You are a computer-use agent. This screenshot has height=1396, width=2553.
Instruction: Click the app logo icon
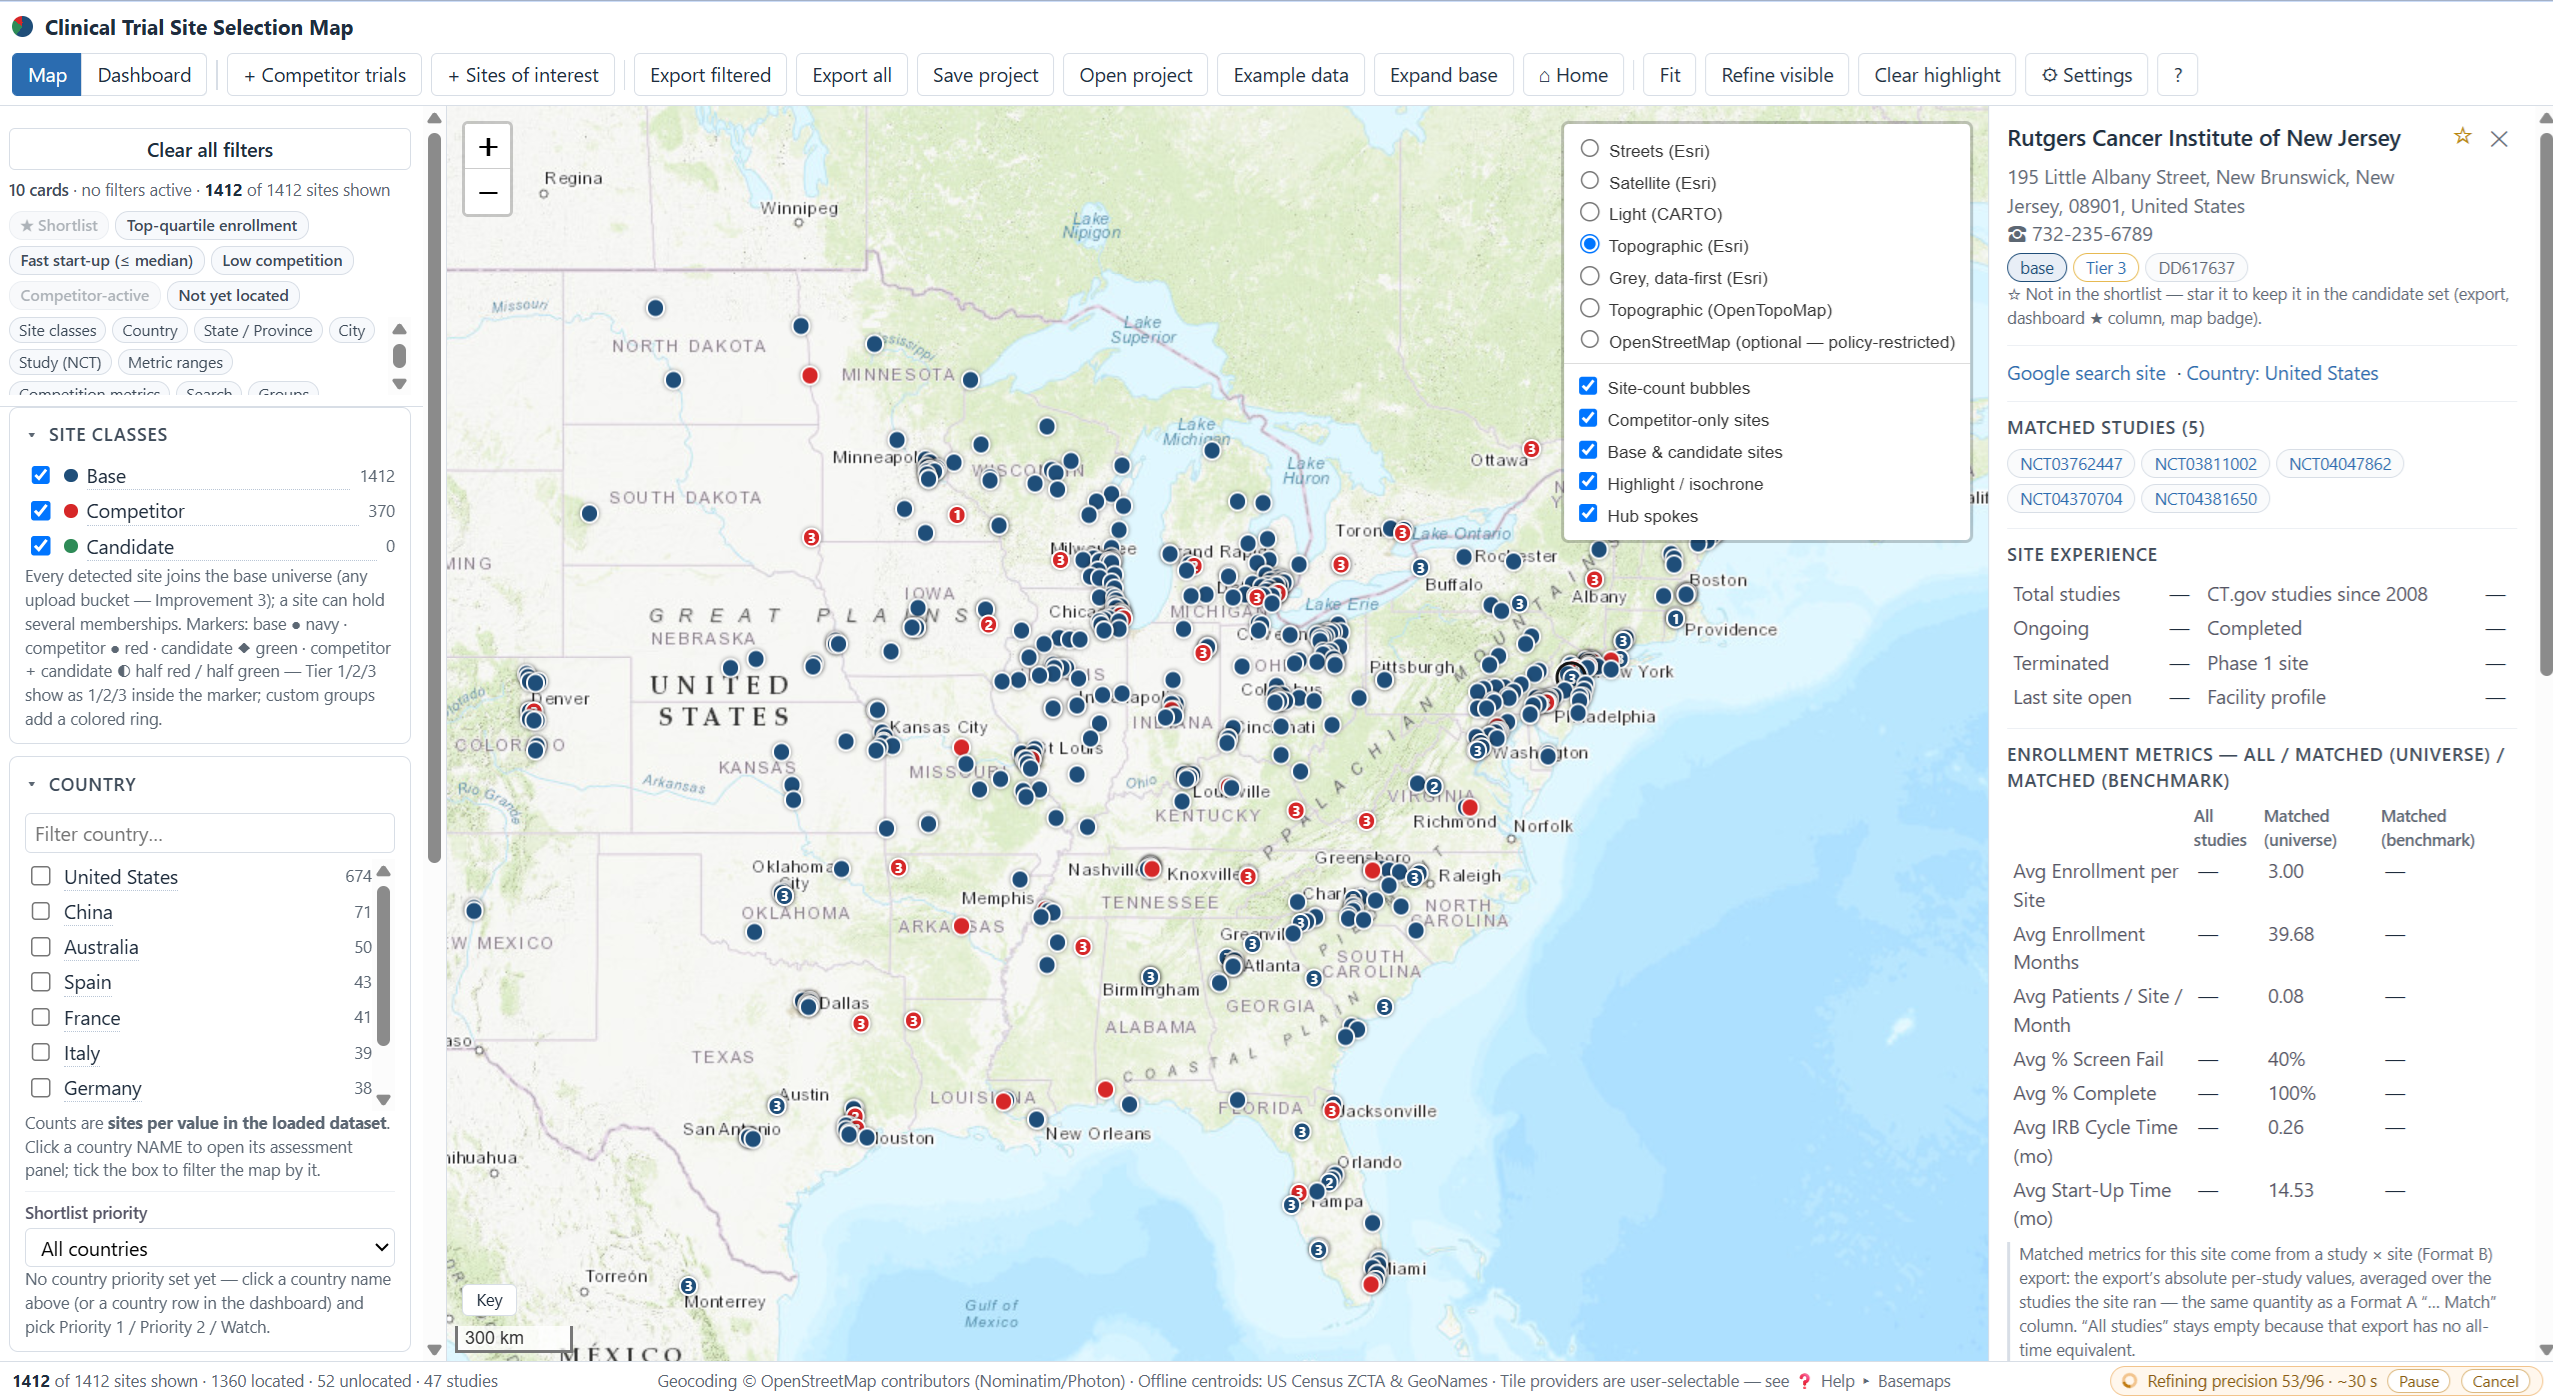click(x=22, y=27)
